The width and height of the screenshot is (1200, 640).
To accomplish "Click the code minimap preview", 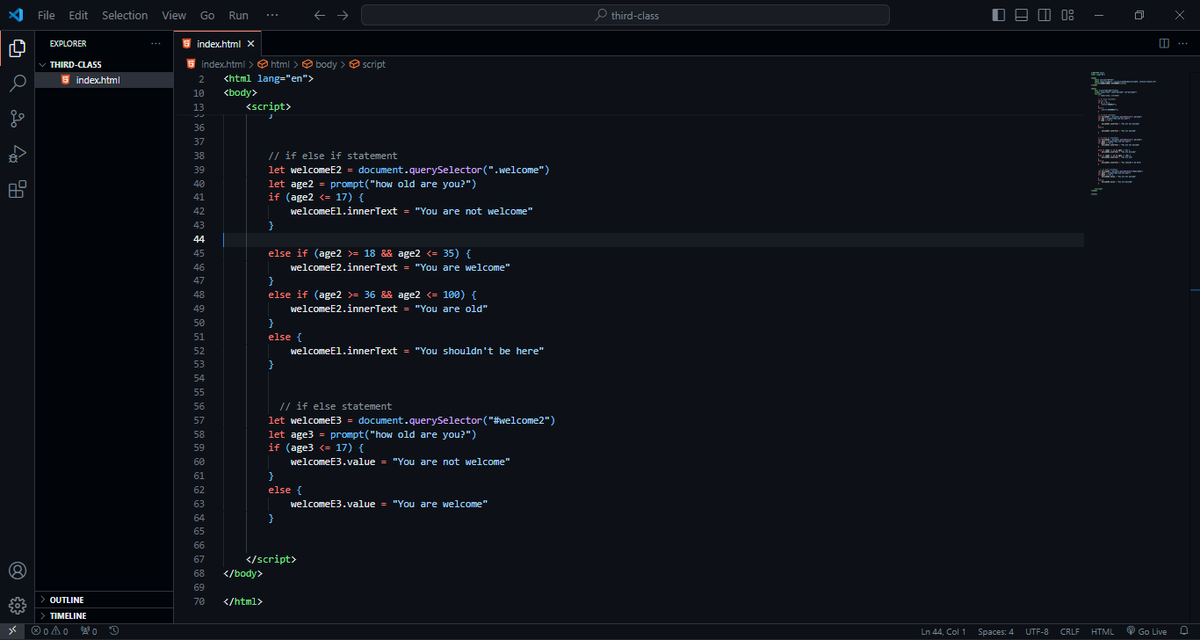I will (x=1125, y=132).
